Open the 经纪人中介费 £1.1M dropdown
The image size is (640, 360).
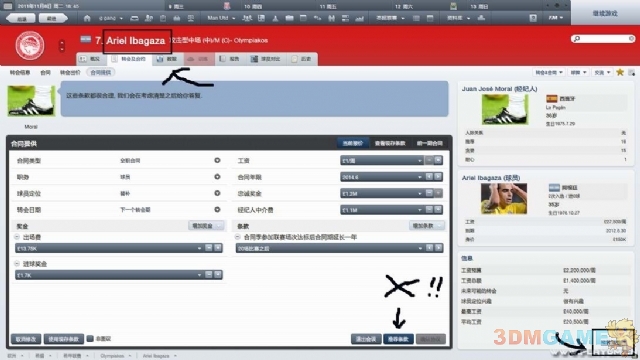(381, 210)
